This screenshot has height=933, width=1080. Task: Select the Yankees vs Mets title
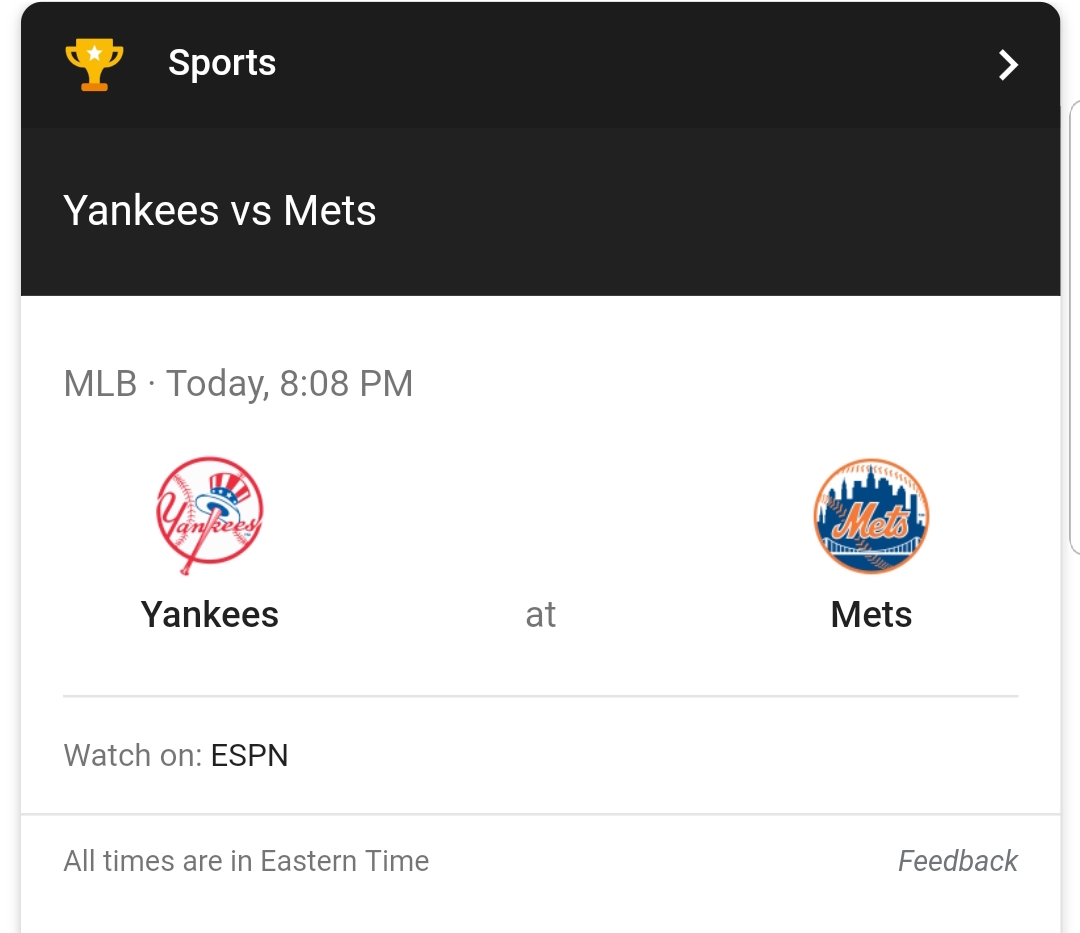click(x=220, y=211)
